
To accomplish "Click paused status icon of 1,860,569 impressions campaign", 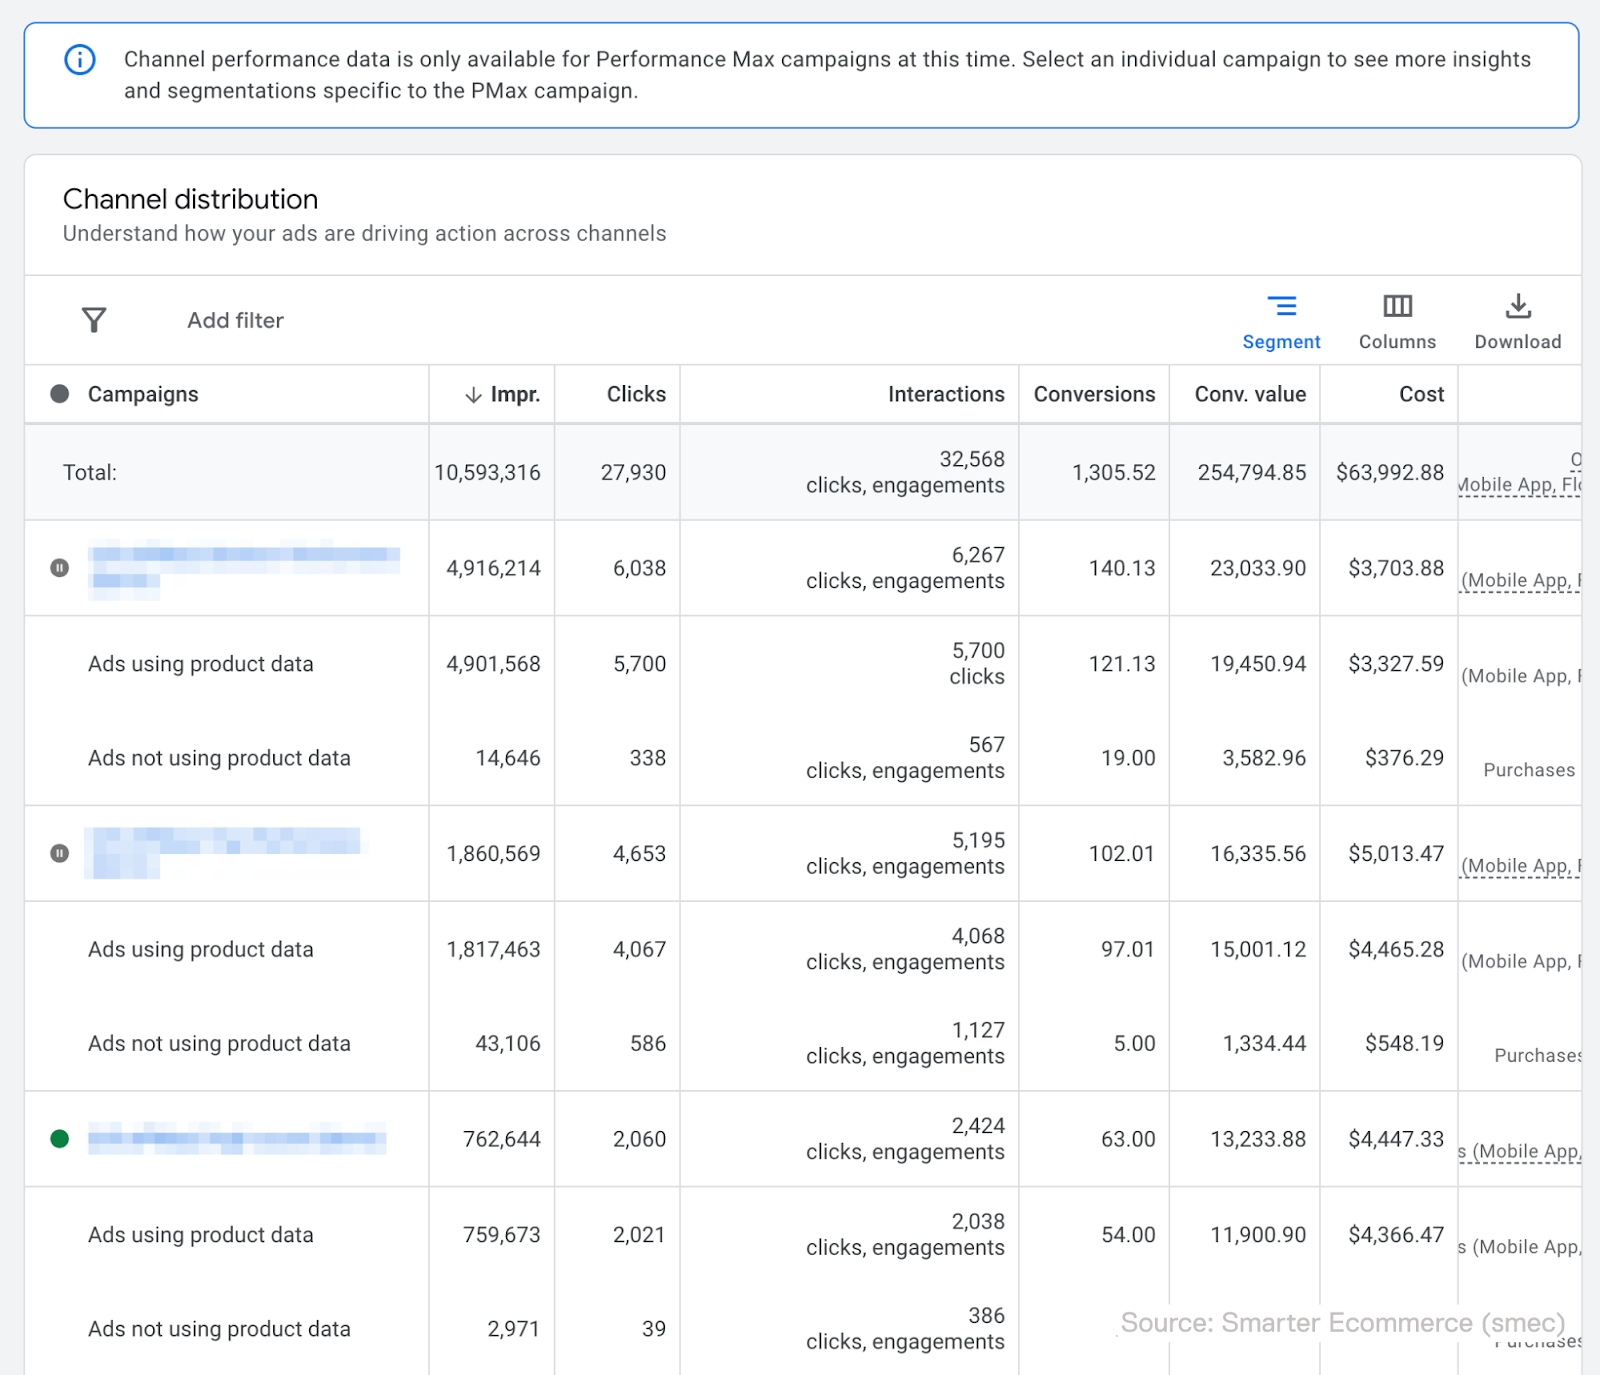I will [60, 853].
